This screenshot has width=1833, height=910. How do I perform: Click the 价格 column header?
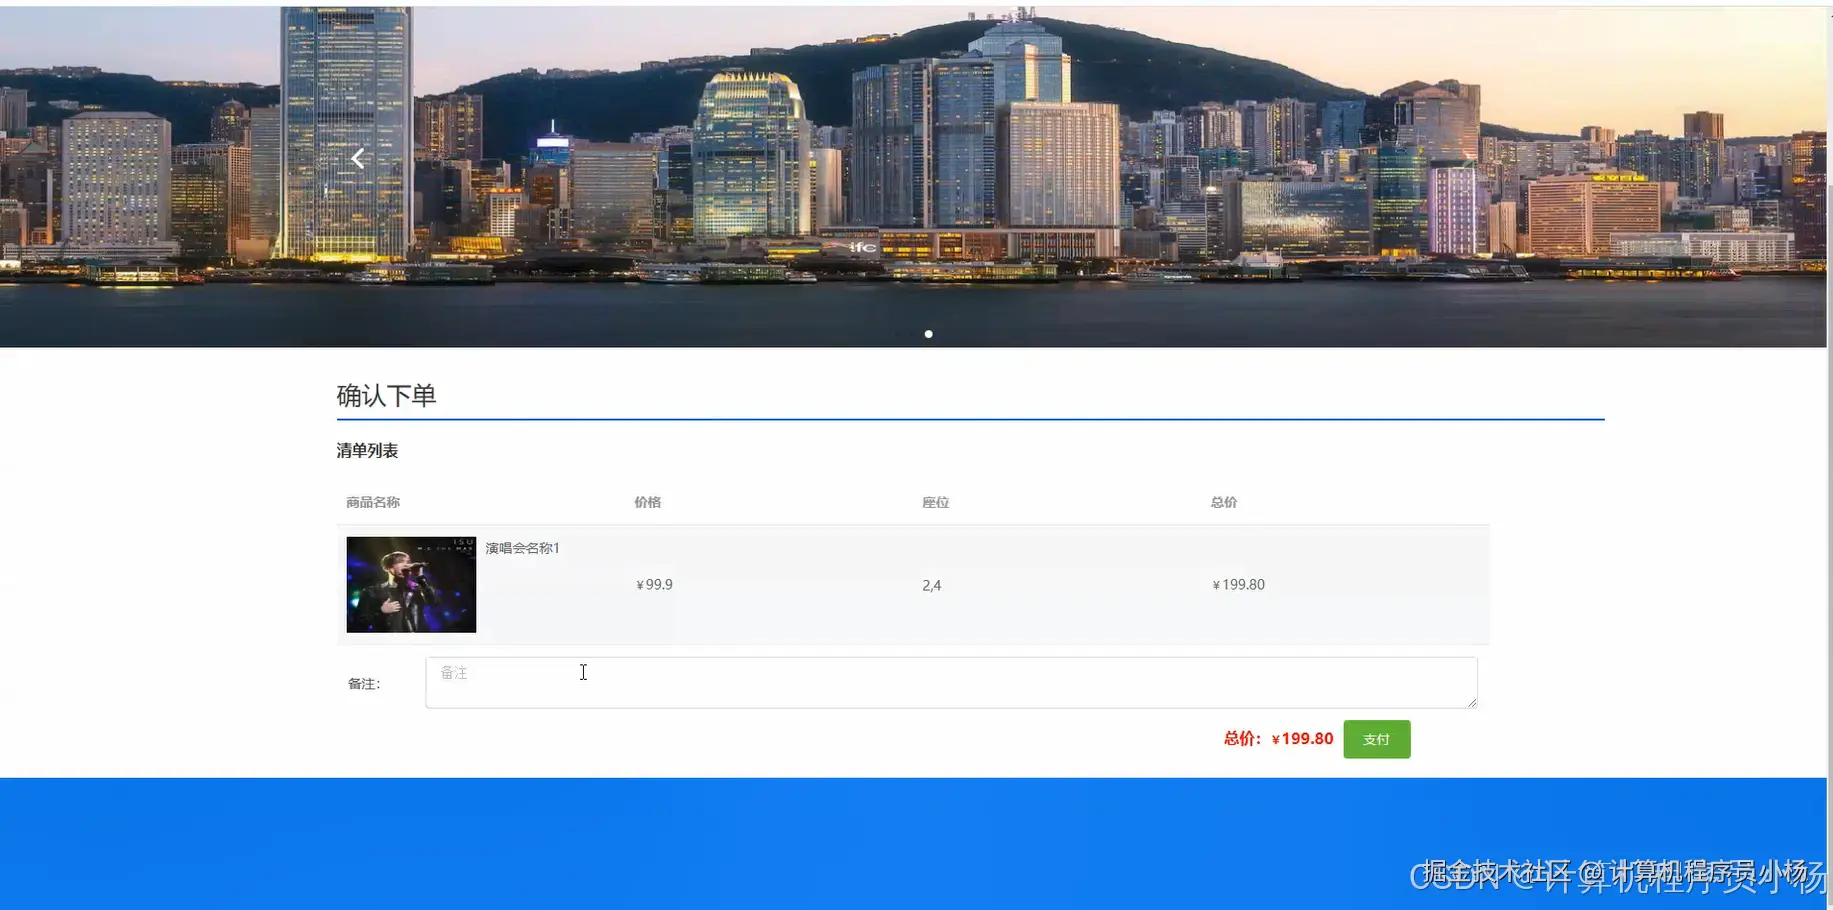[647, 502]
